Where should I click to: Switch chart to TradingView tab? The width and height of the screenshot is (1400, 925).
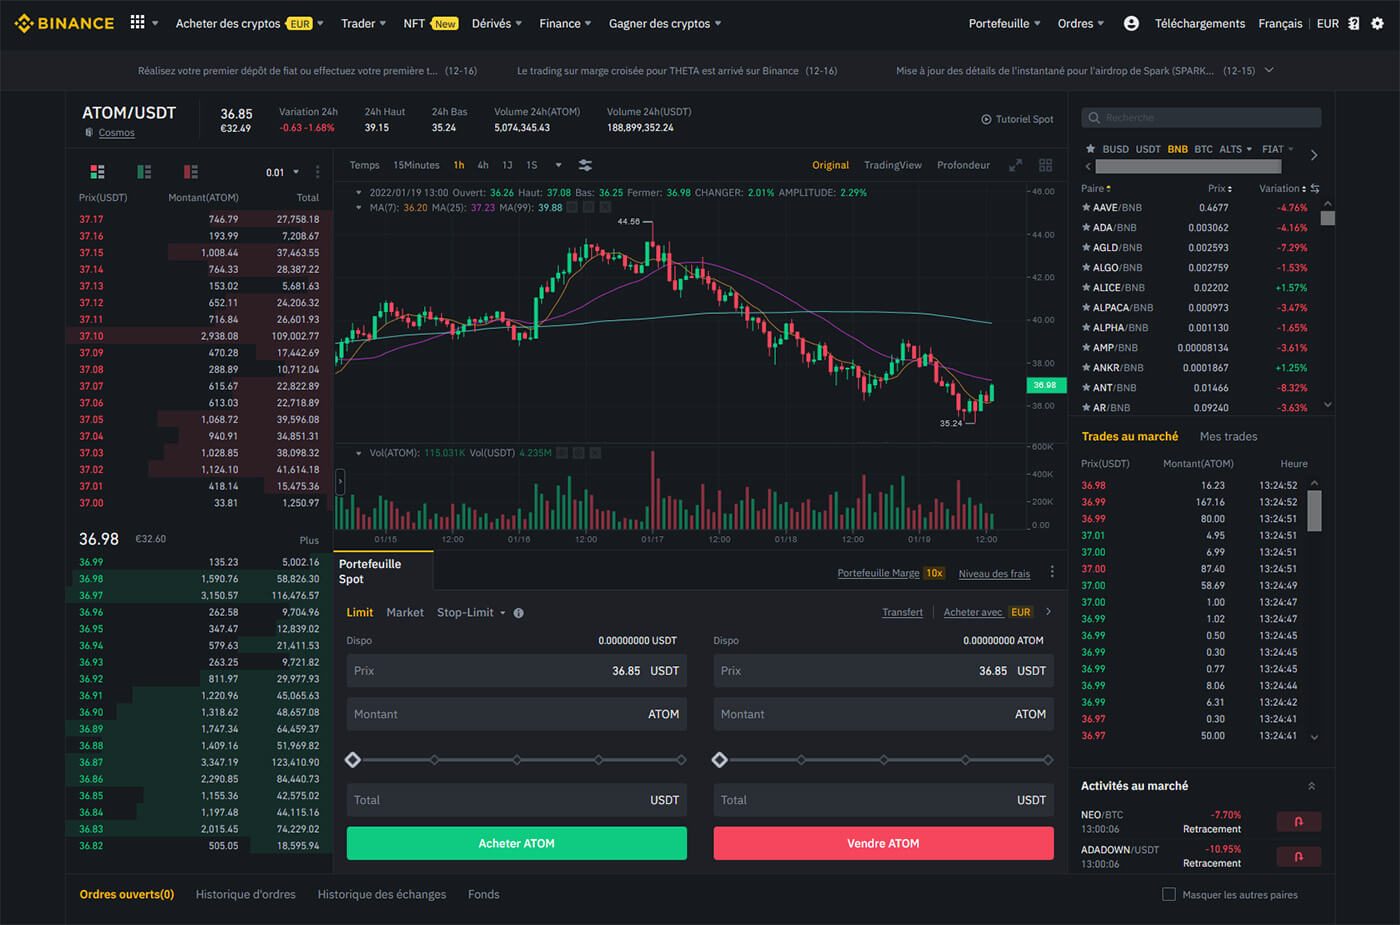click(x=893, y=165)
